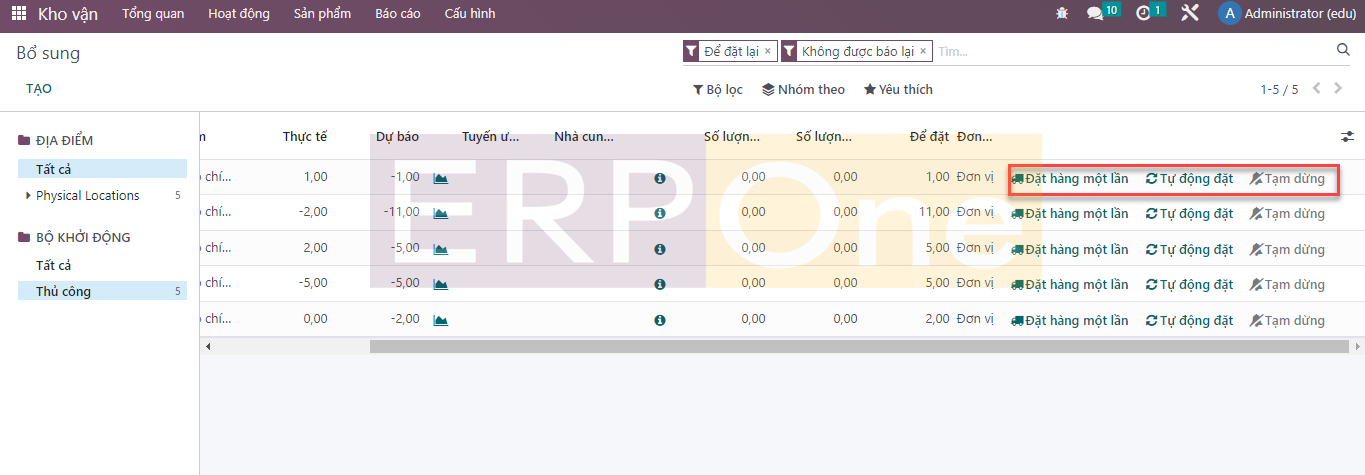Viewport: 1365px width, 475px height.
Task: Open column settings adjust icon
Action: click(1347, 137)
